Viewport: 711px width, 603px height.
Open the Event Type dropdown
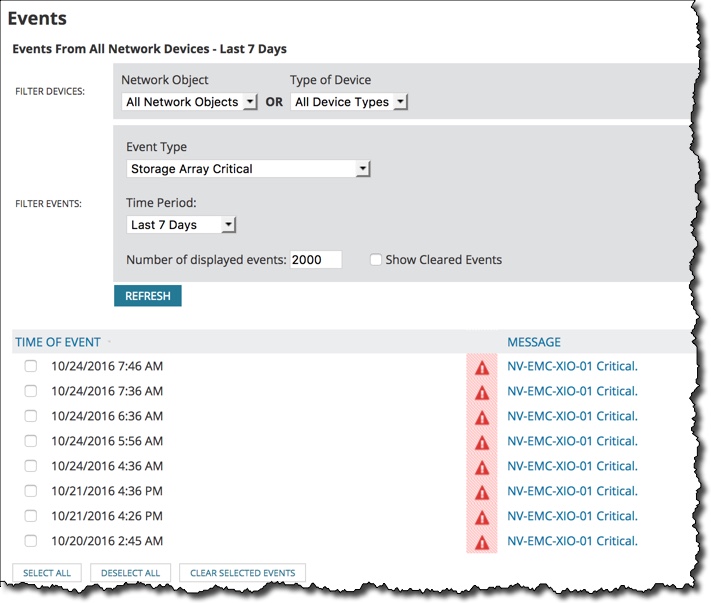point(248,169)
